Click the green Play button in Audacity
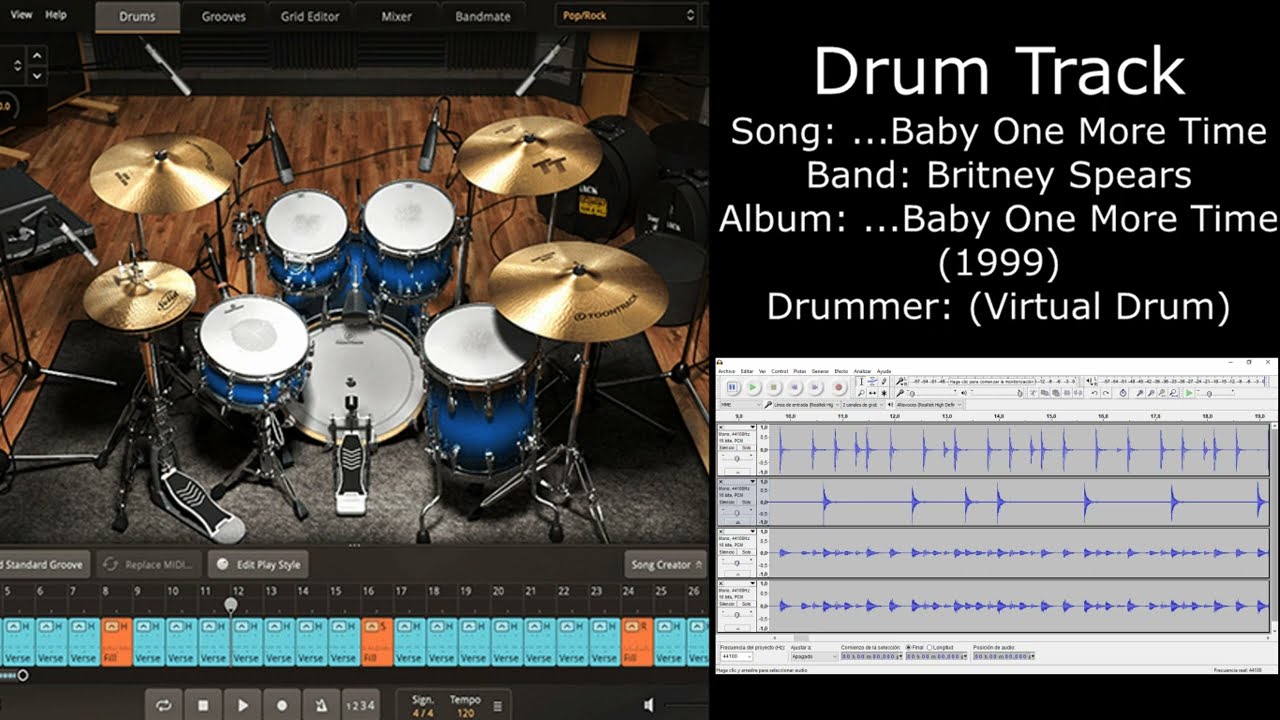This screenshot has height=720, width=1280. [x=753, y=387]
